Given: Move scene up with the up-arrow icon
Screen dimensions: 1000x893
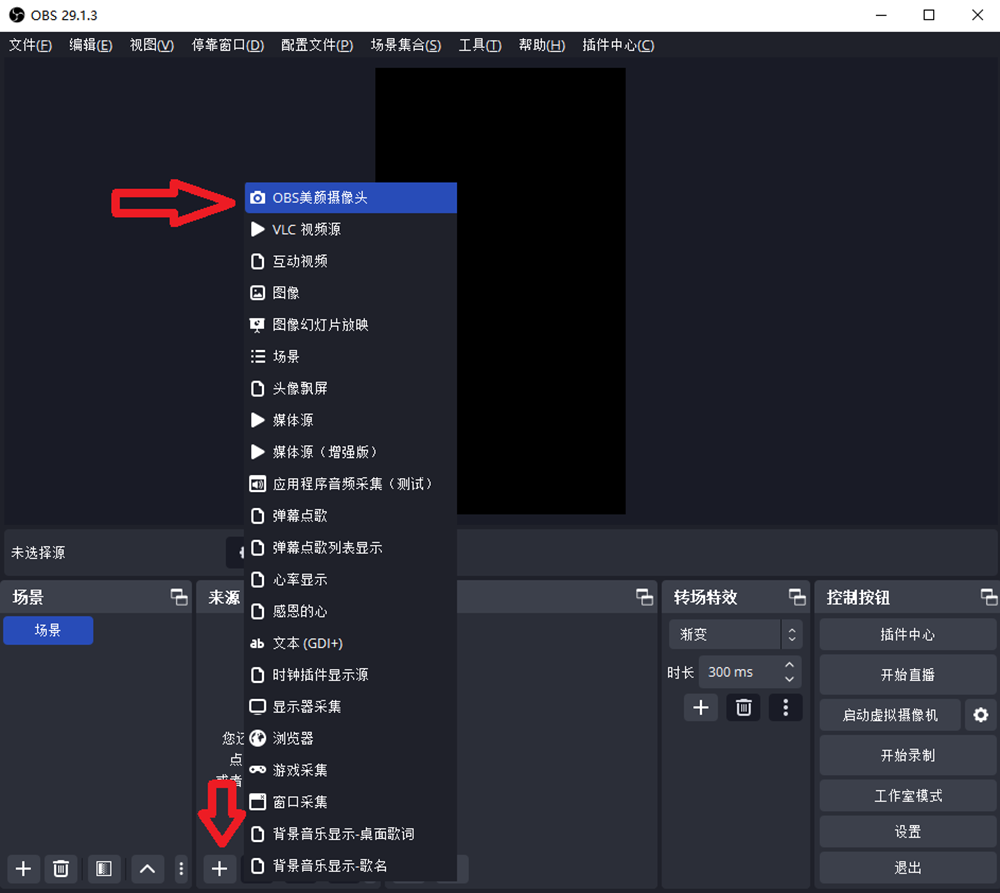Looking at the screenshot, I should (147, 869).
